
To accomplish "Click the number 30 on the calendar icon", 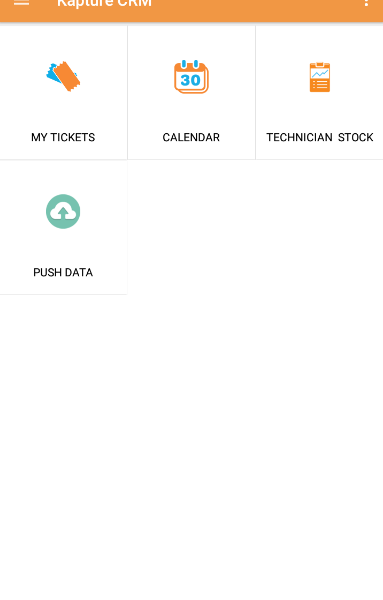I will coord(190,80).
